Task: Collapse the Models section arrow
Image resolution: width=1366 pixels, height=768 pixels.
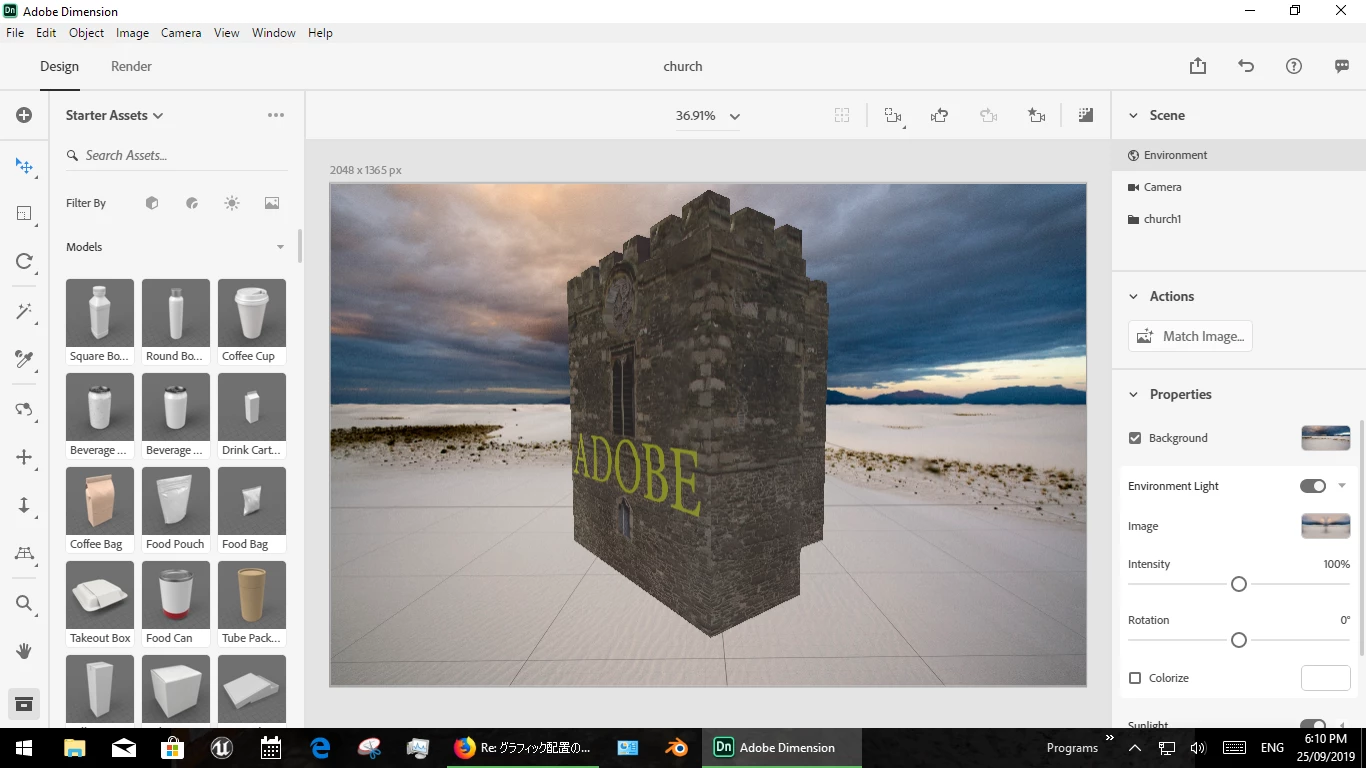Action: click(280, 247)
